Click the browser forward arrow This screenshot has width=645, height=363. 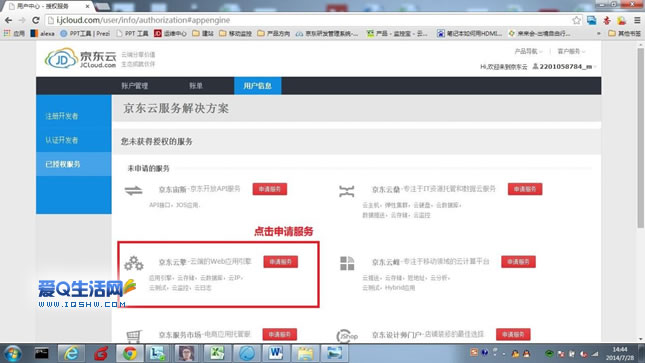coord(22,20)
